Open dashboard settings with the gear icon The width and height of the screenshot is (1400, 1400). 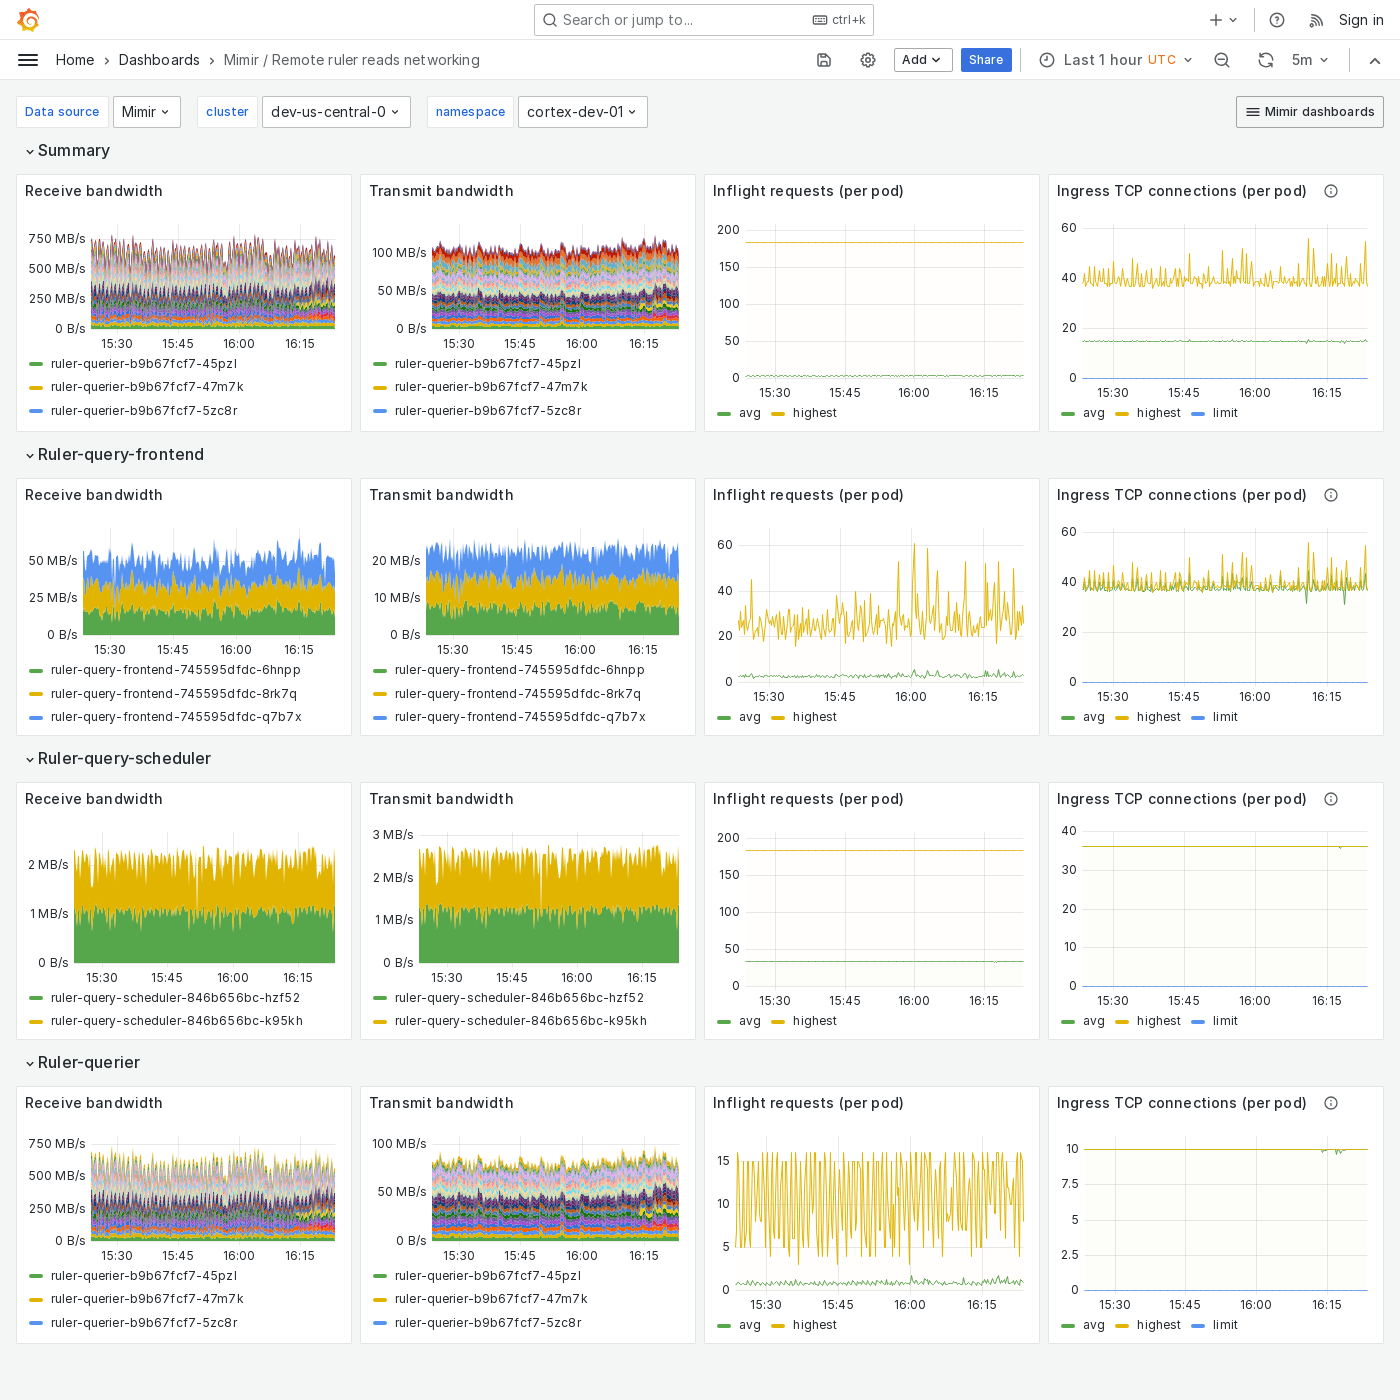tap(867, 60)
